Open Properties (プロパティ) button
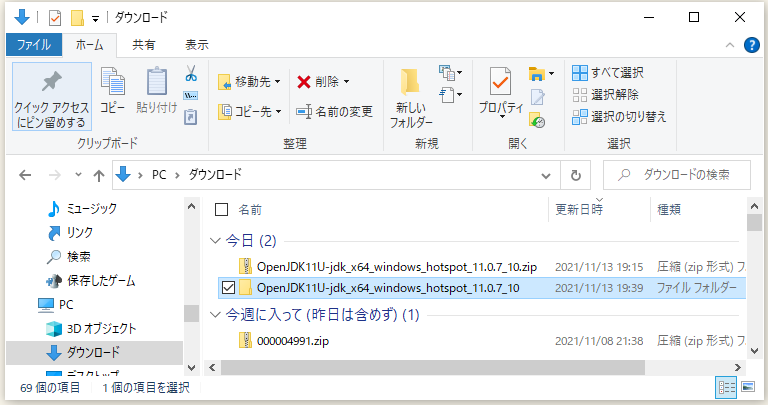Image resolution: width=768 pixels, height=405 pixels. coord(501,93)
